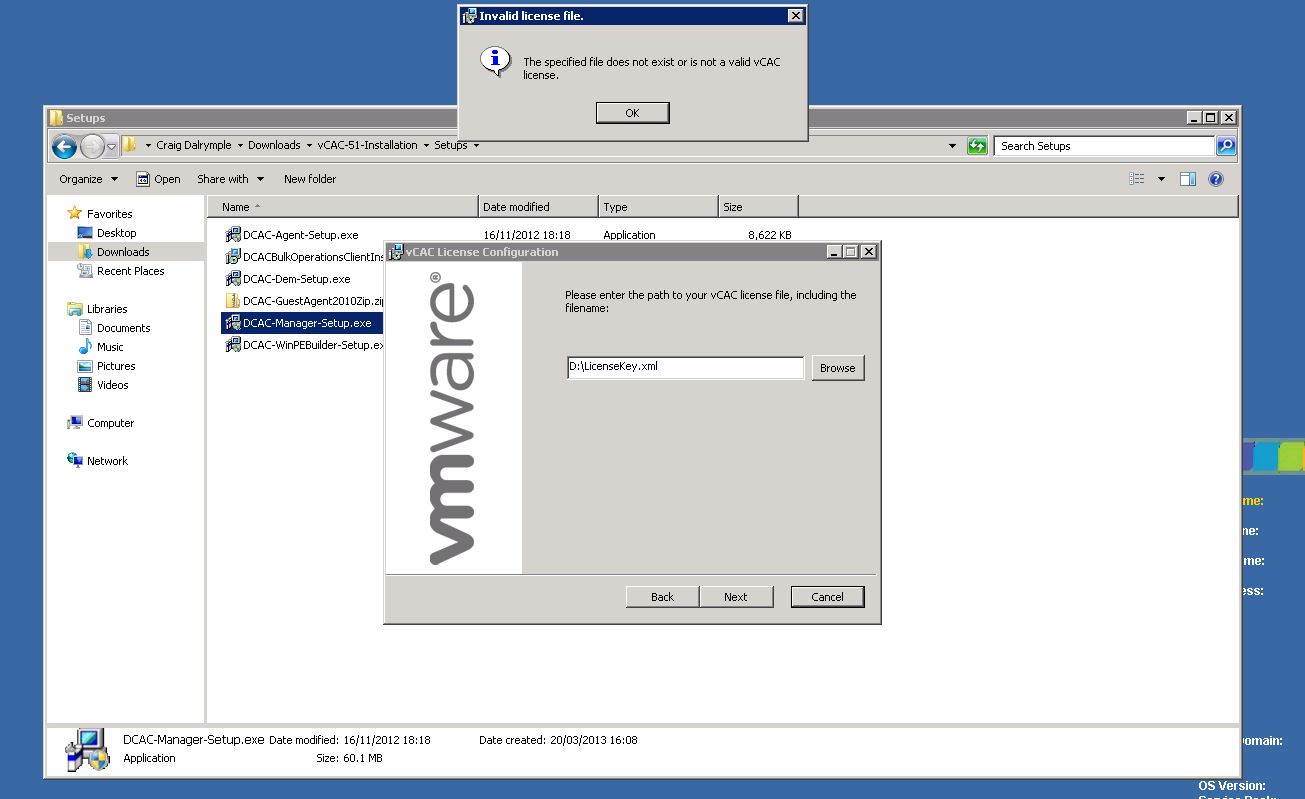Click the search magnifier icon
This screenshot has width=1305, height=799.
tap(1226, 146)
